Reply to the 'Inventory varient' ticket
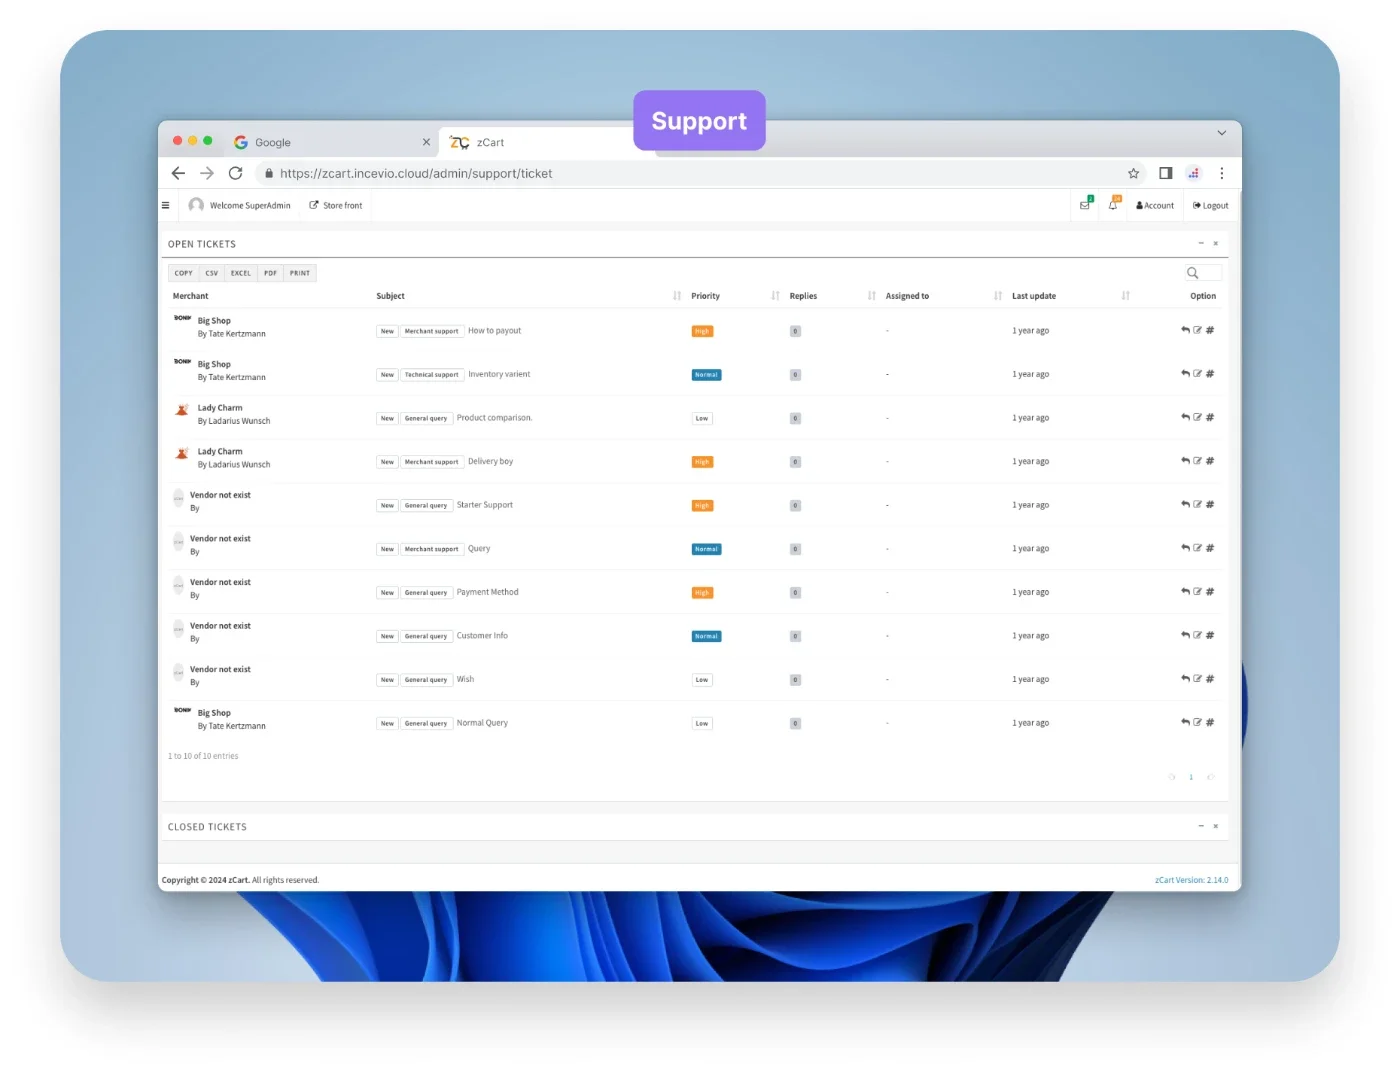The height and width of the screenshot is (1072, 1400). click(x=1185, y=374)
